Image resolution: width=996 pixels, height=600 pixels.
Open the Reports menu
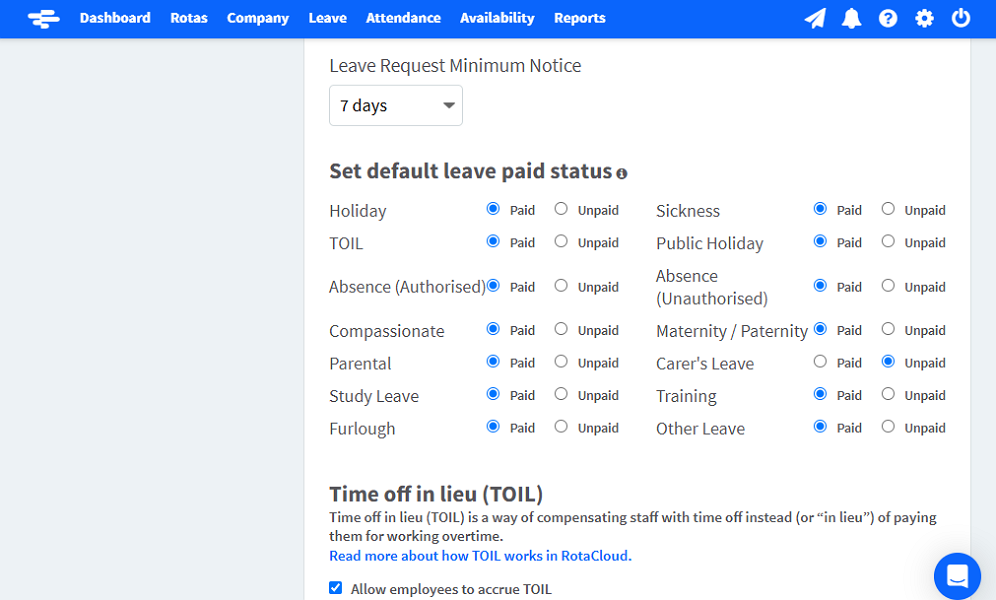(580, 18)
